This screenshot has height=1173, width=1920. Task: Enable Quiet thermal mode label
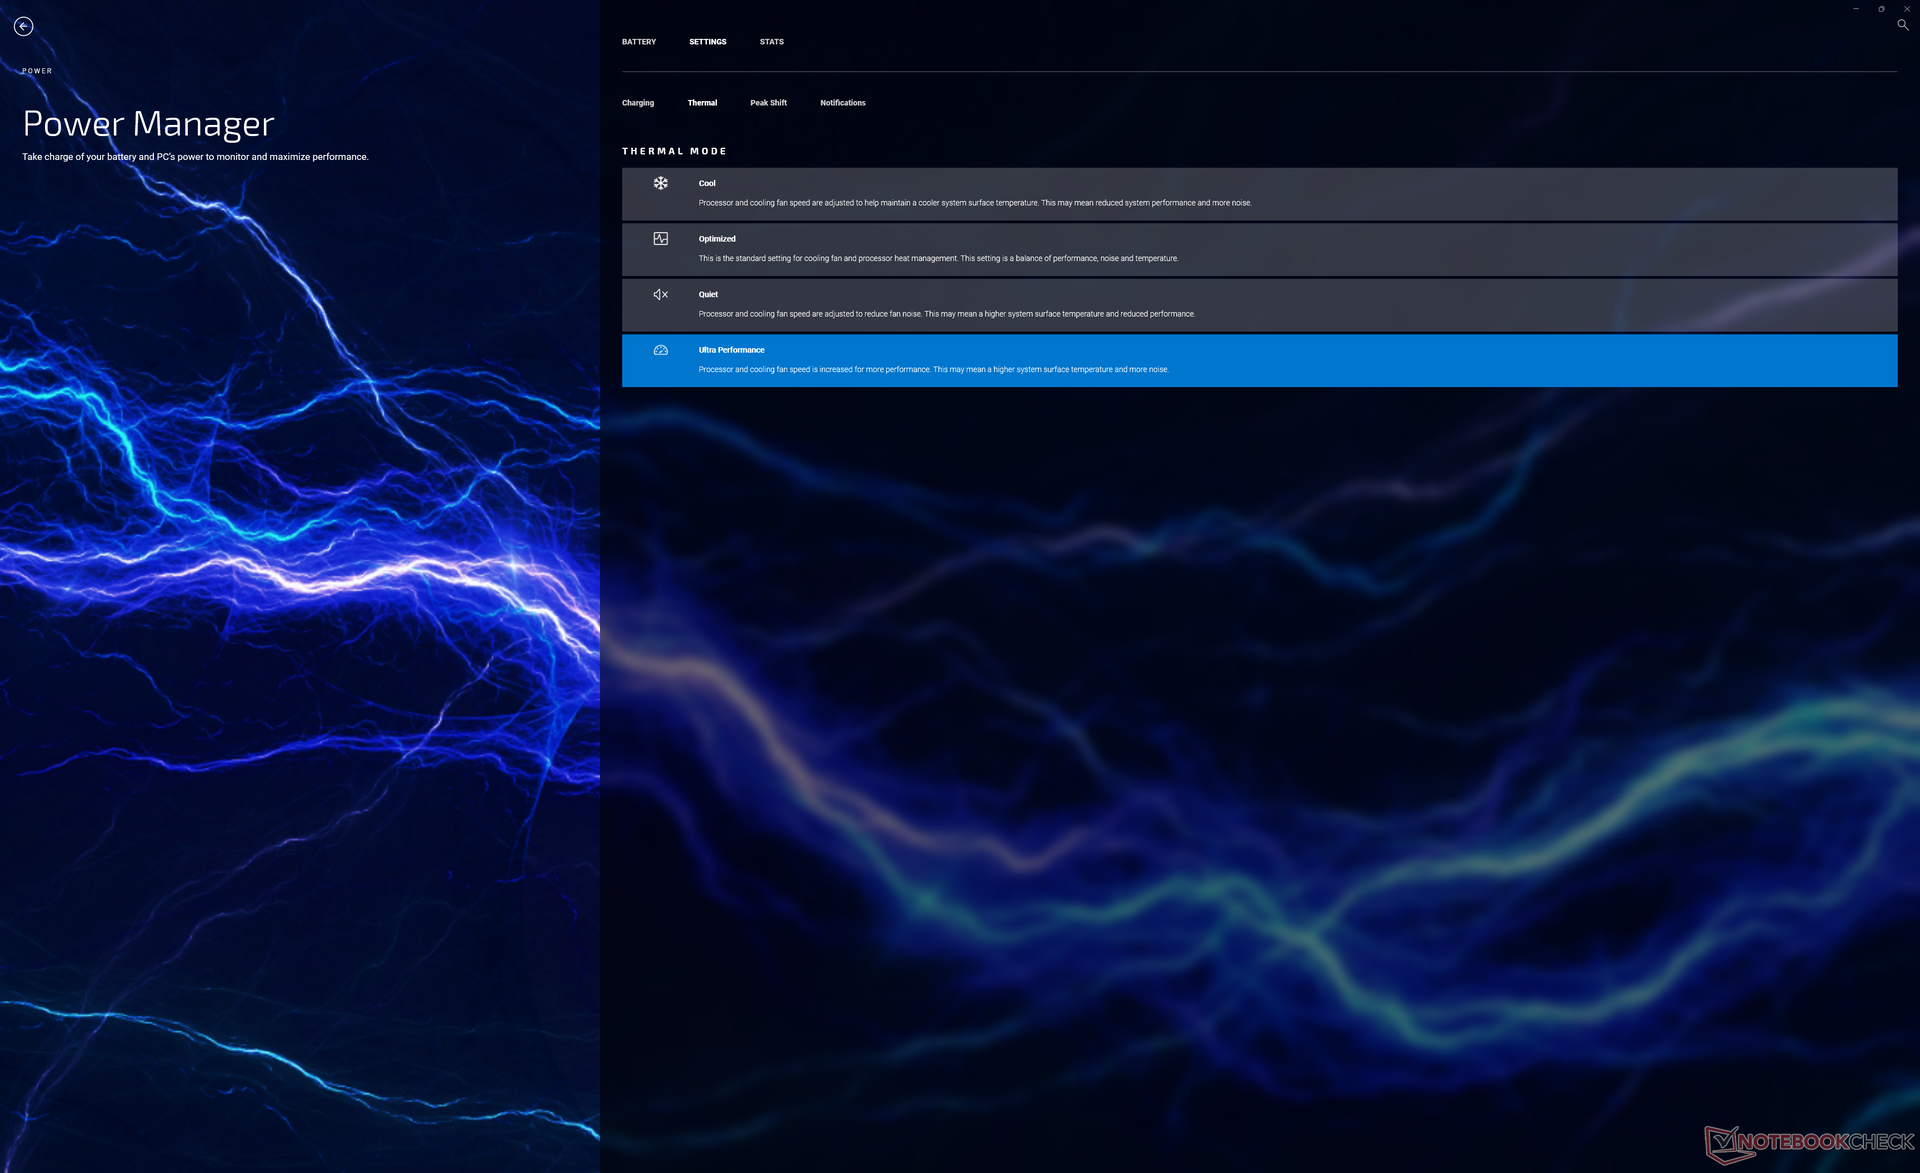708,294
